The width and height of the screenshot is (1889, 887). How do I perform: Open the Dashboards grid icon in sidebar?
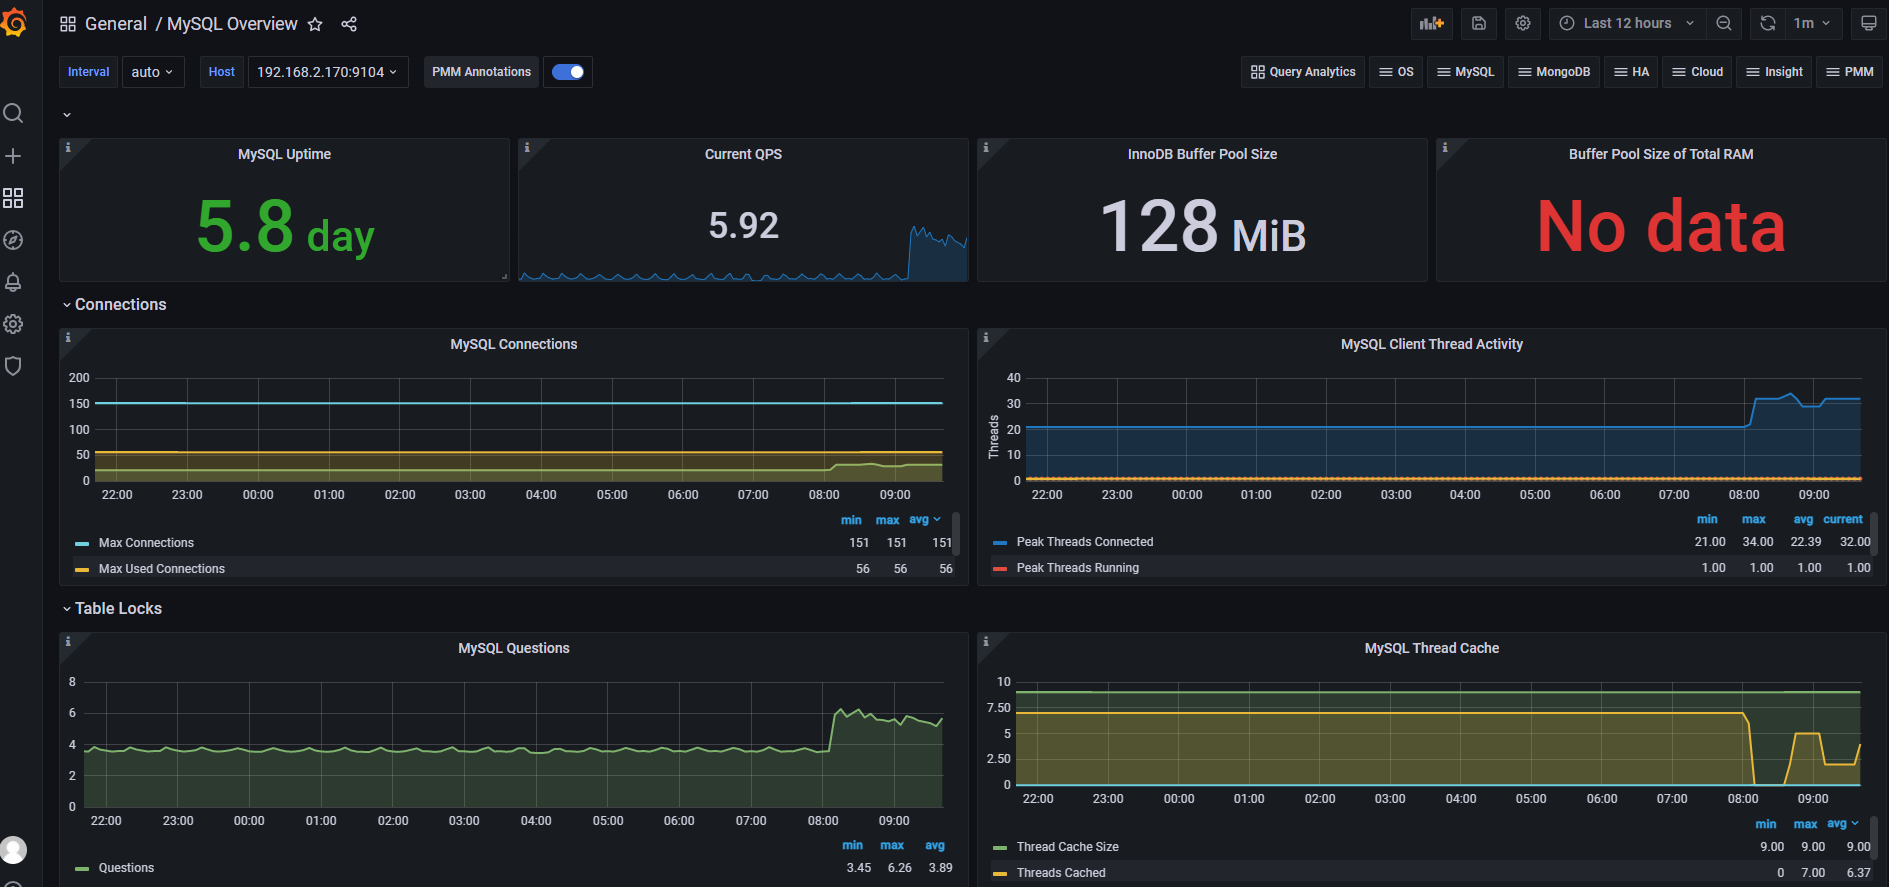point(13,198)
